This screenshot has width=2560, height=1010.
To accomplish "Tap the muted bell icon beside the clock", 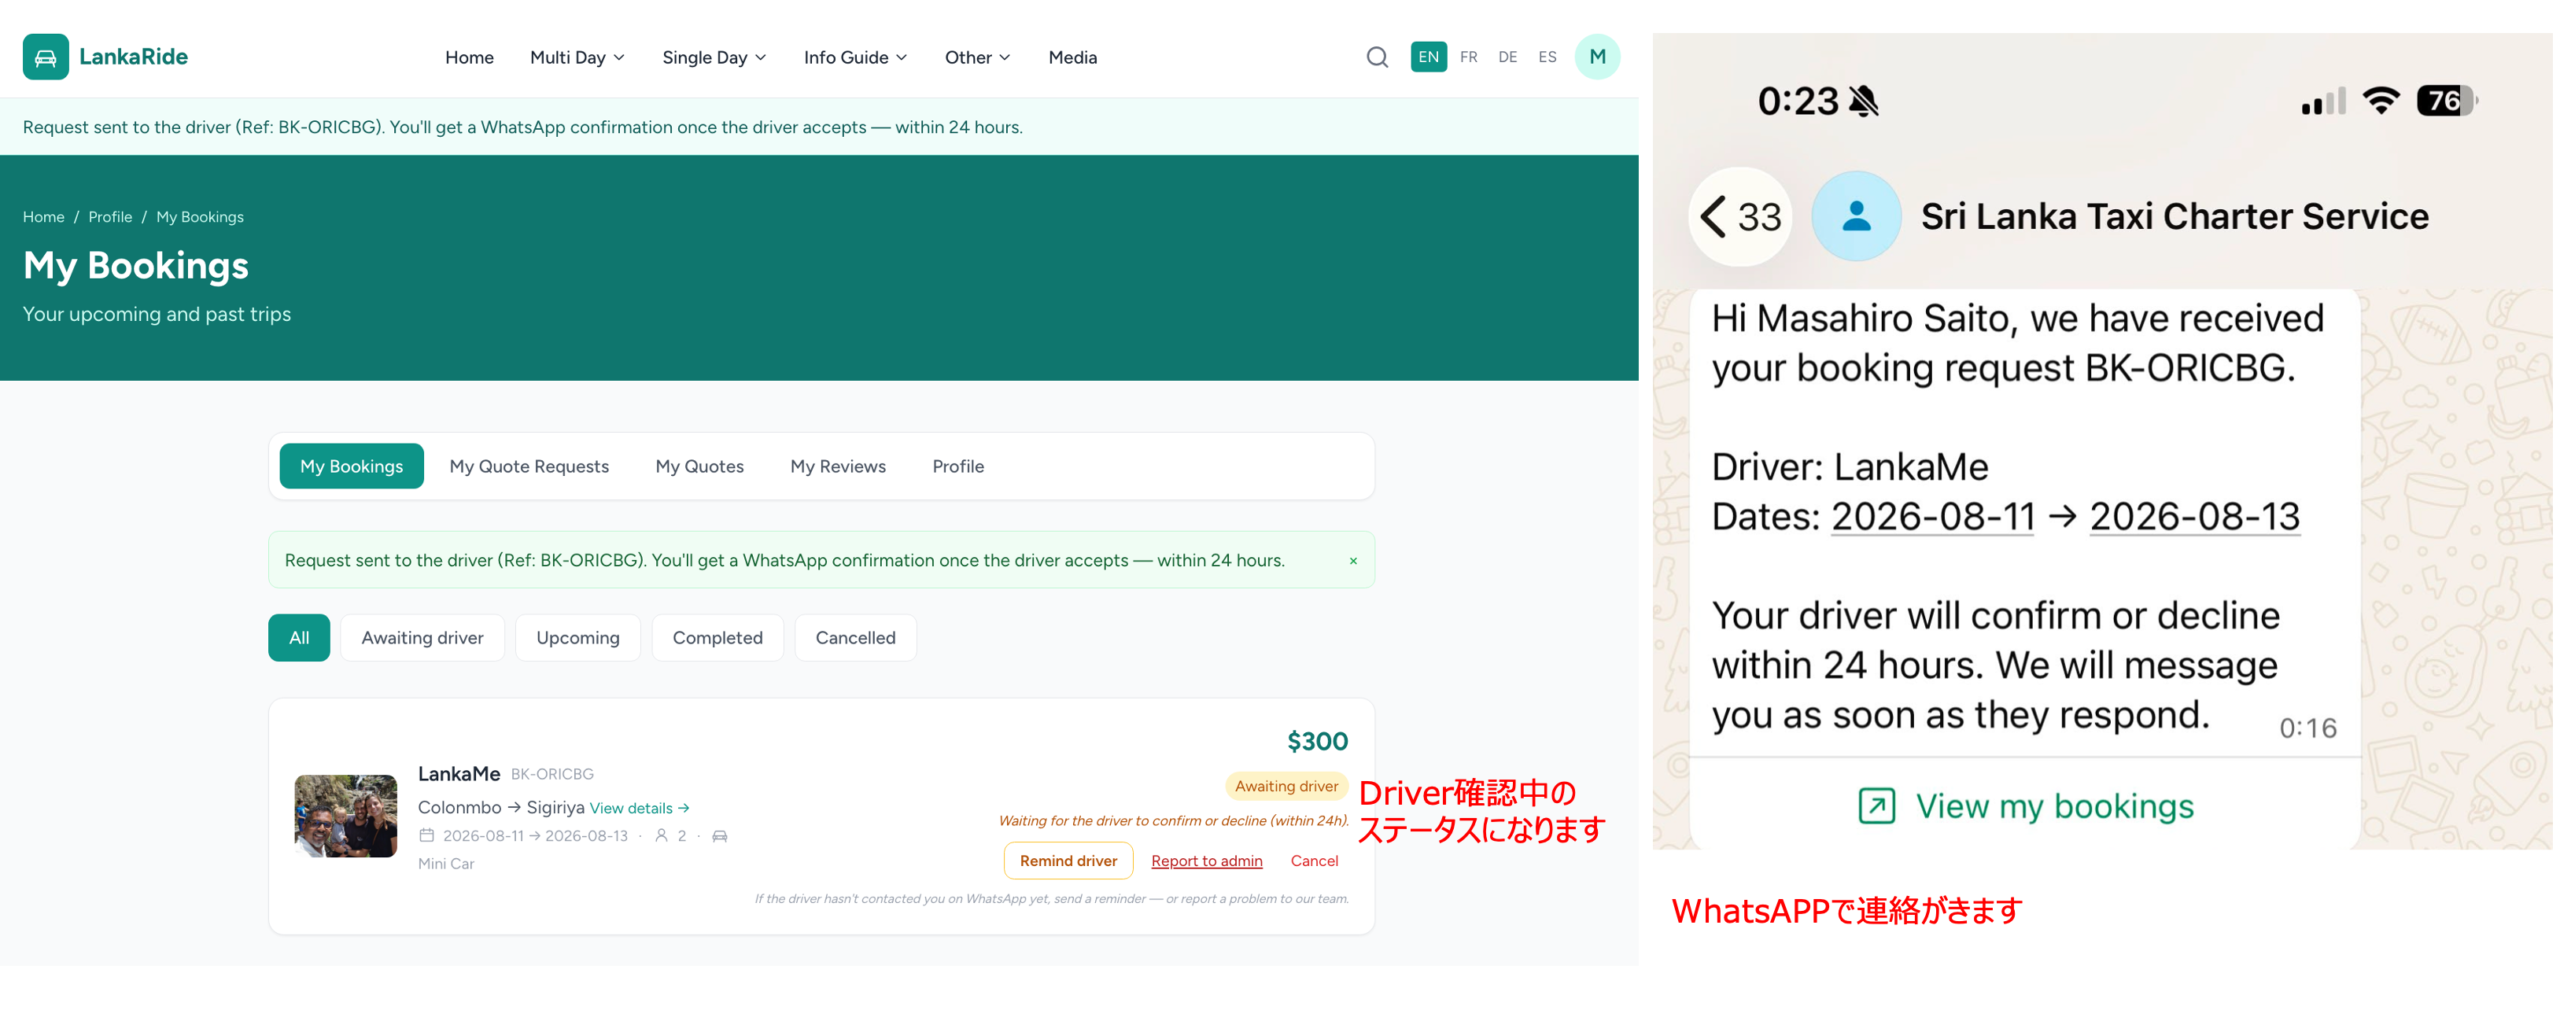I will (x=1863, y=101).
